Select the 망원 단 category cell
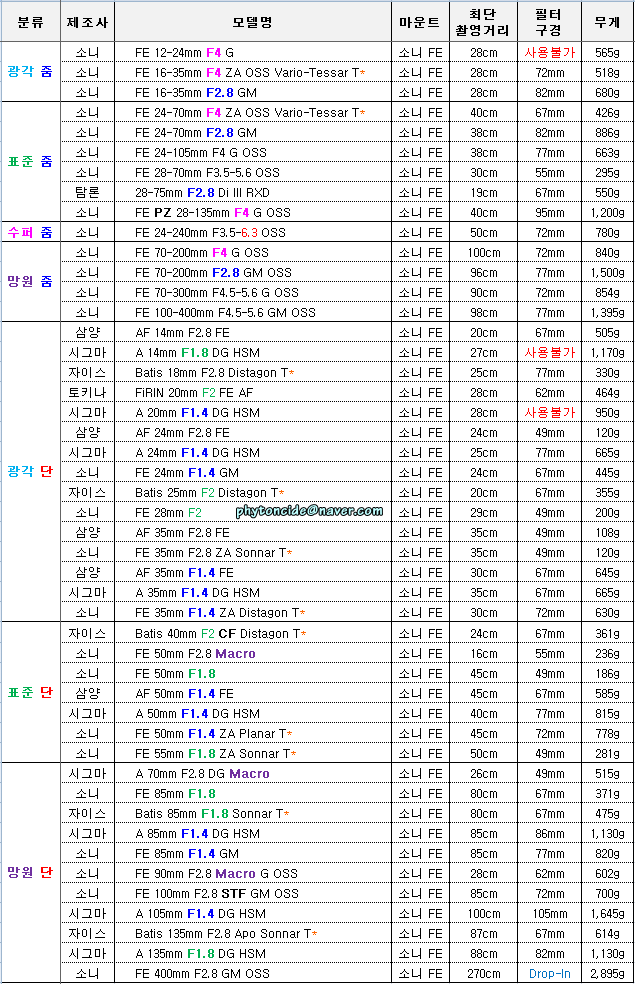This screenshot has width=635, height=984. click(x=30, y=872)
